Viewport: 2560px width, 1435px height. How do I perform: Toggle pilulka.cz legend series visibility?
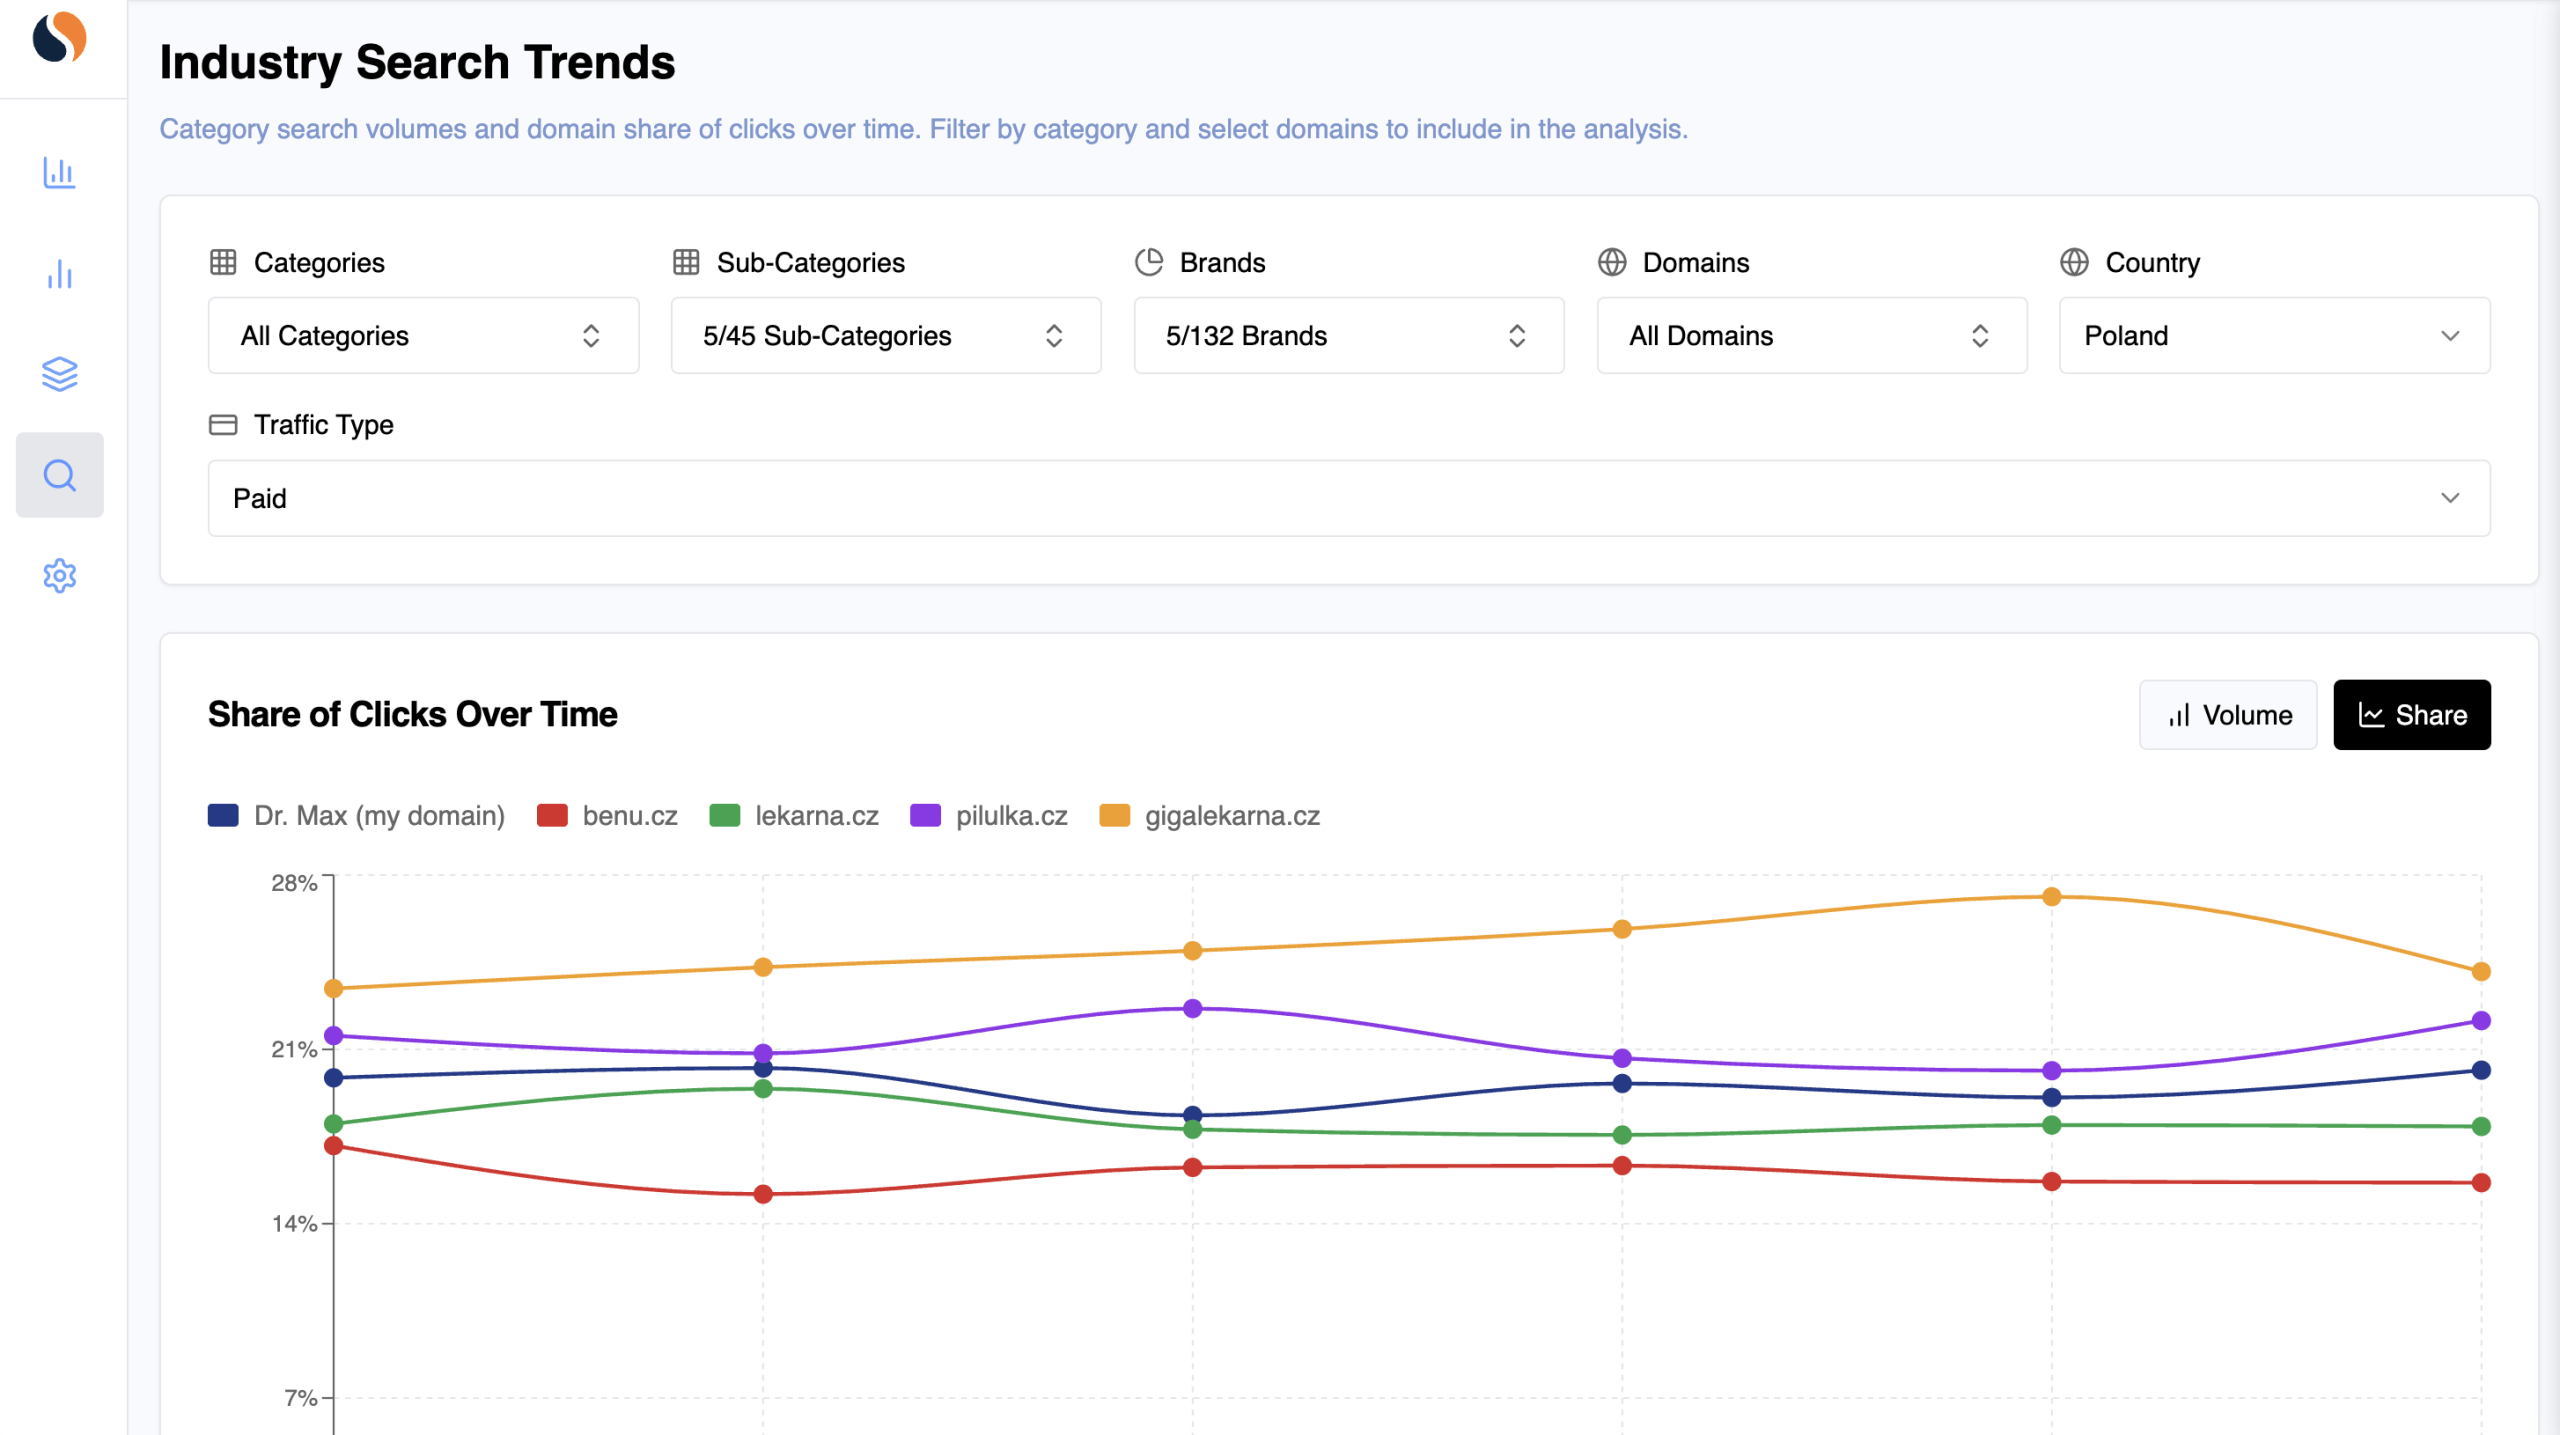988,815
